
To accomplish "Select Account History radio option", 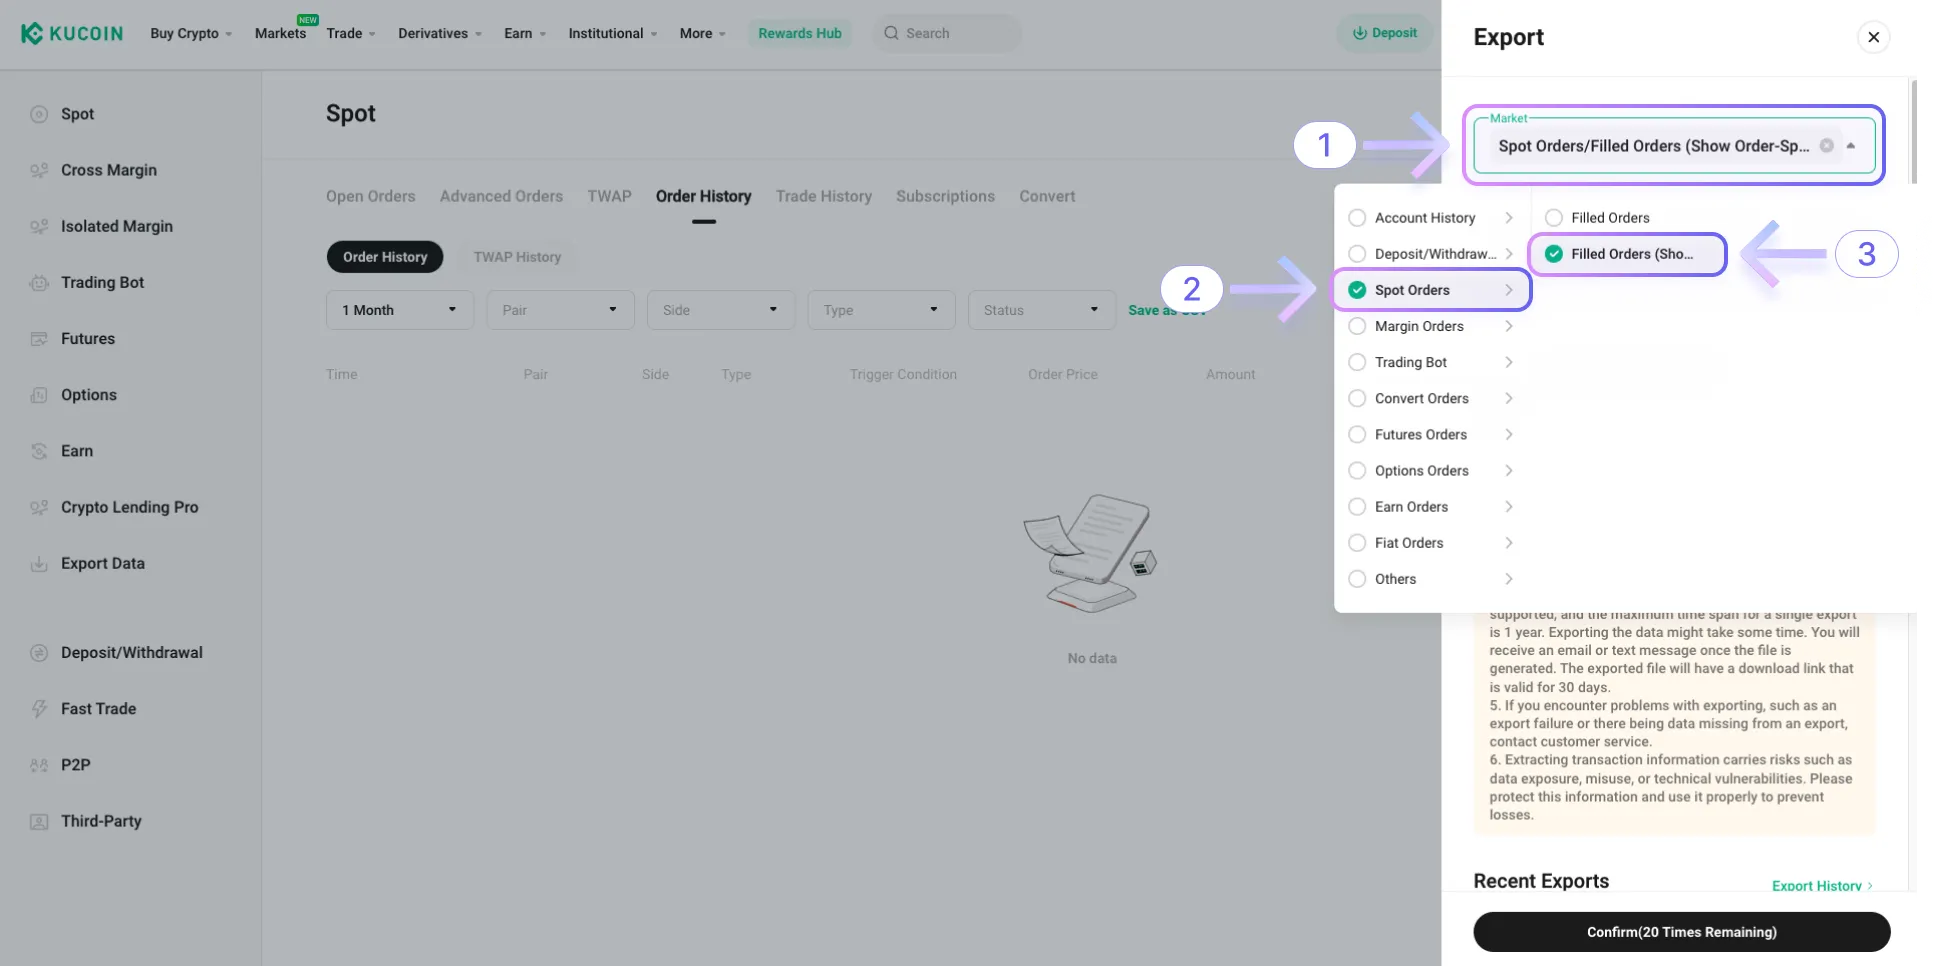I will pyautogui.click(x=1357, y=217).
